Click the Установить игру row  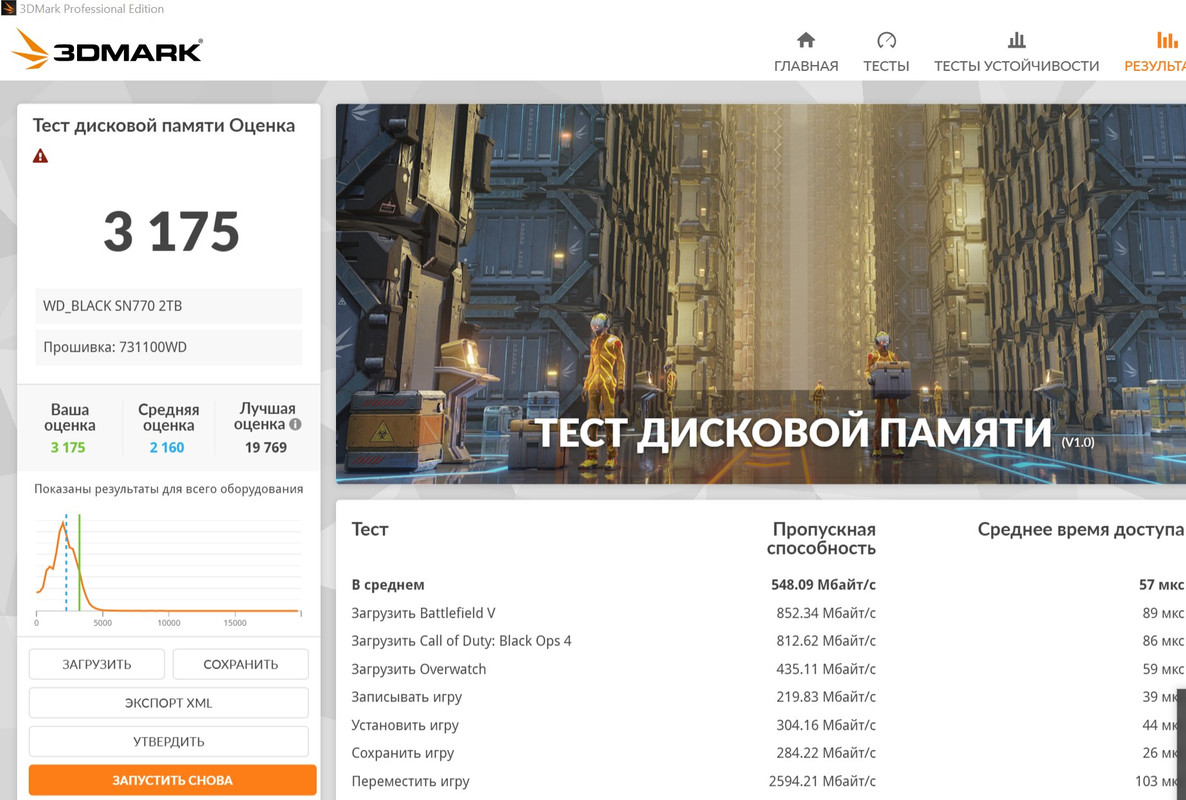coord(768,724)
